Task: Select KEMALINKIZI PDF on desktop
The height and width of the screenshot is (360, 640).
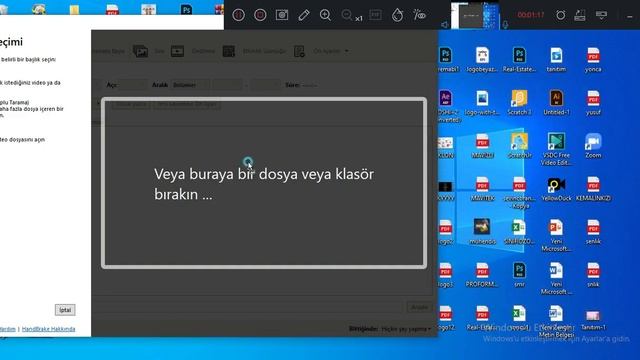Action: click(x=593, y=189)
